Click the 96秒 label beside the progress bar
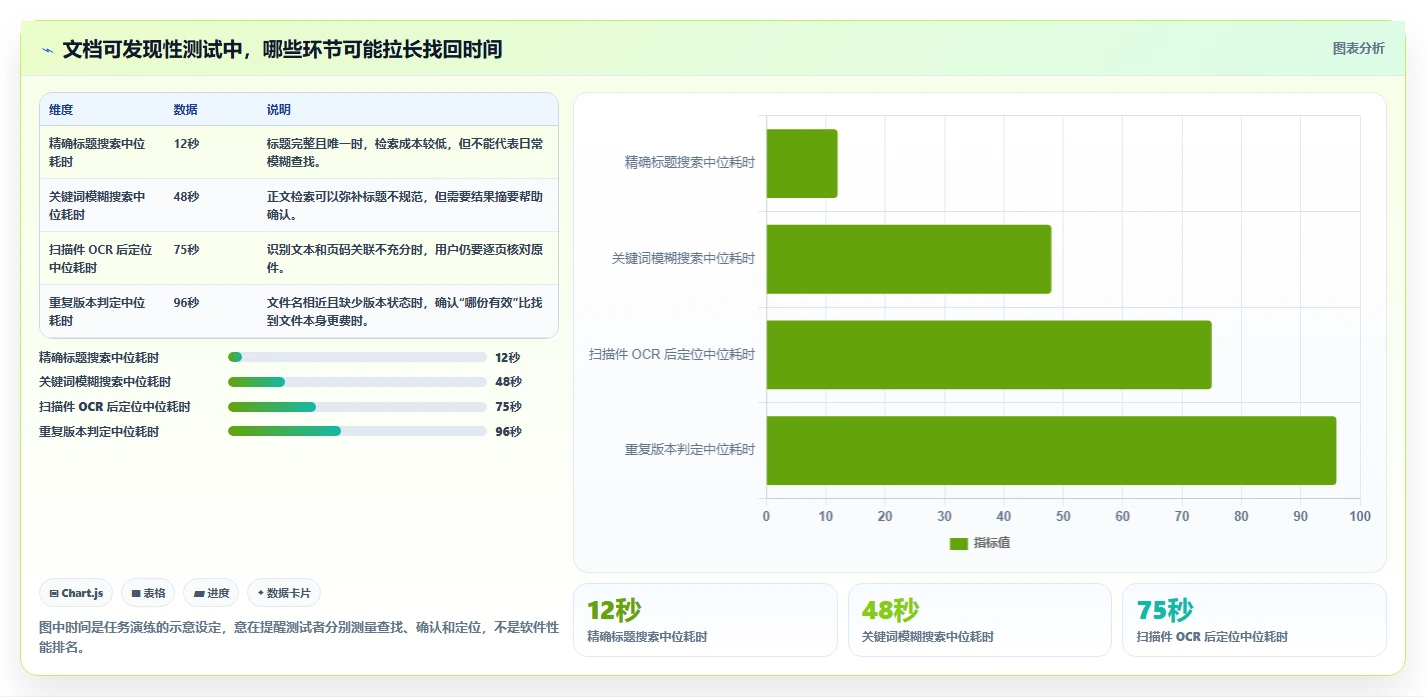Image resolution: width=1426 pixels, height=697 pixels. click(x=508, y=432)
